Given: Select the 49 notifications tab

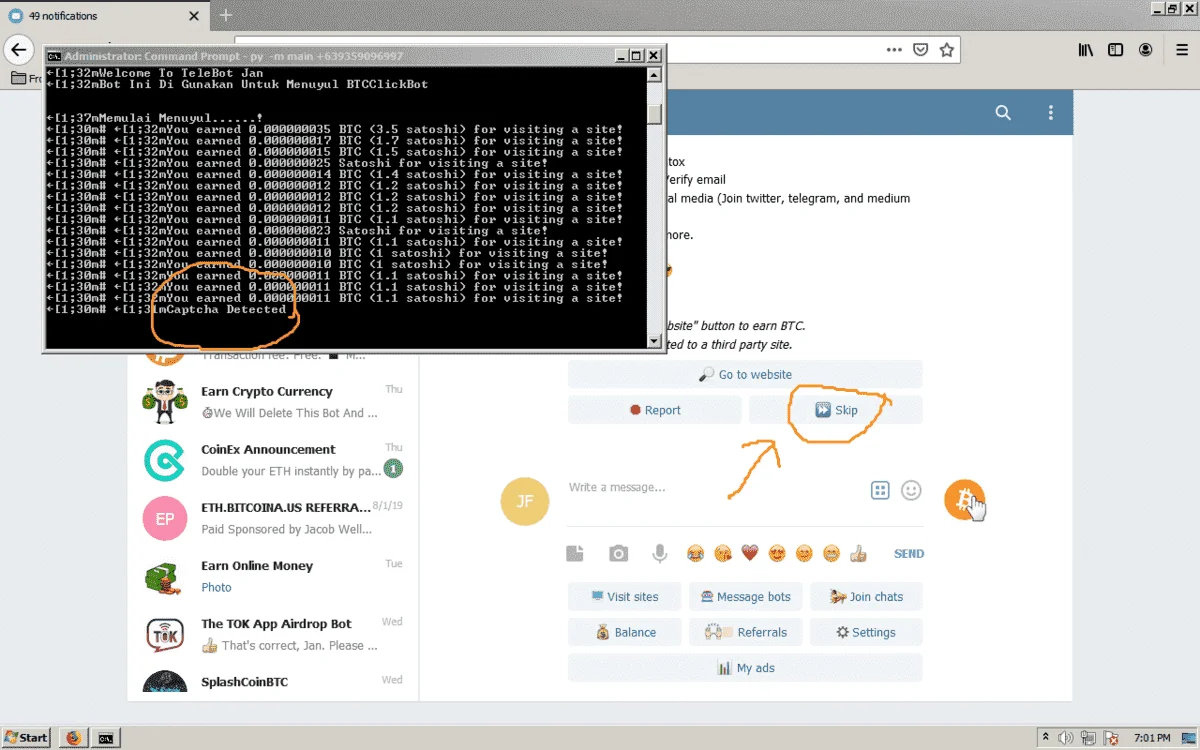Looking at the screenshot, I should 103,15.
